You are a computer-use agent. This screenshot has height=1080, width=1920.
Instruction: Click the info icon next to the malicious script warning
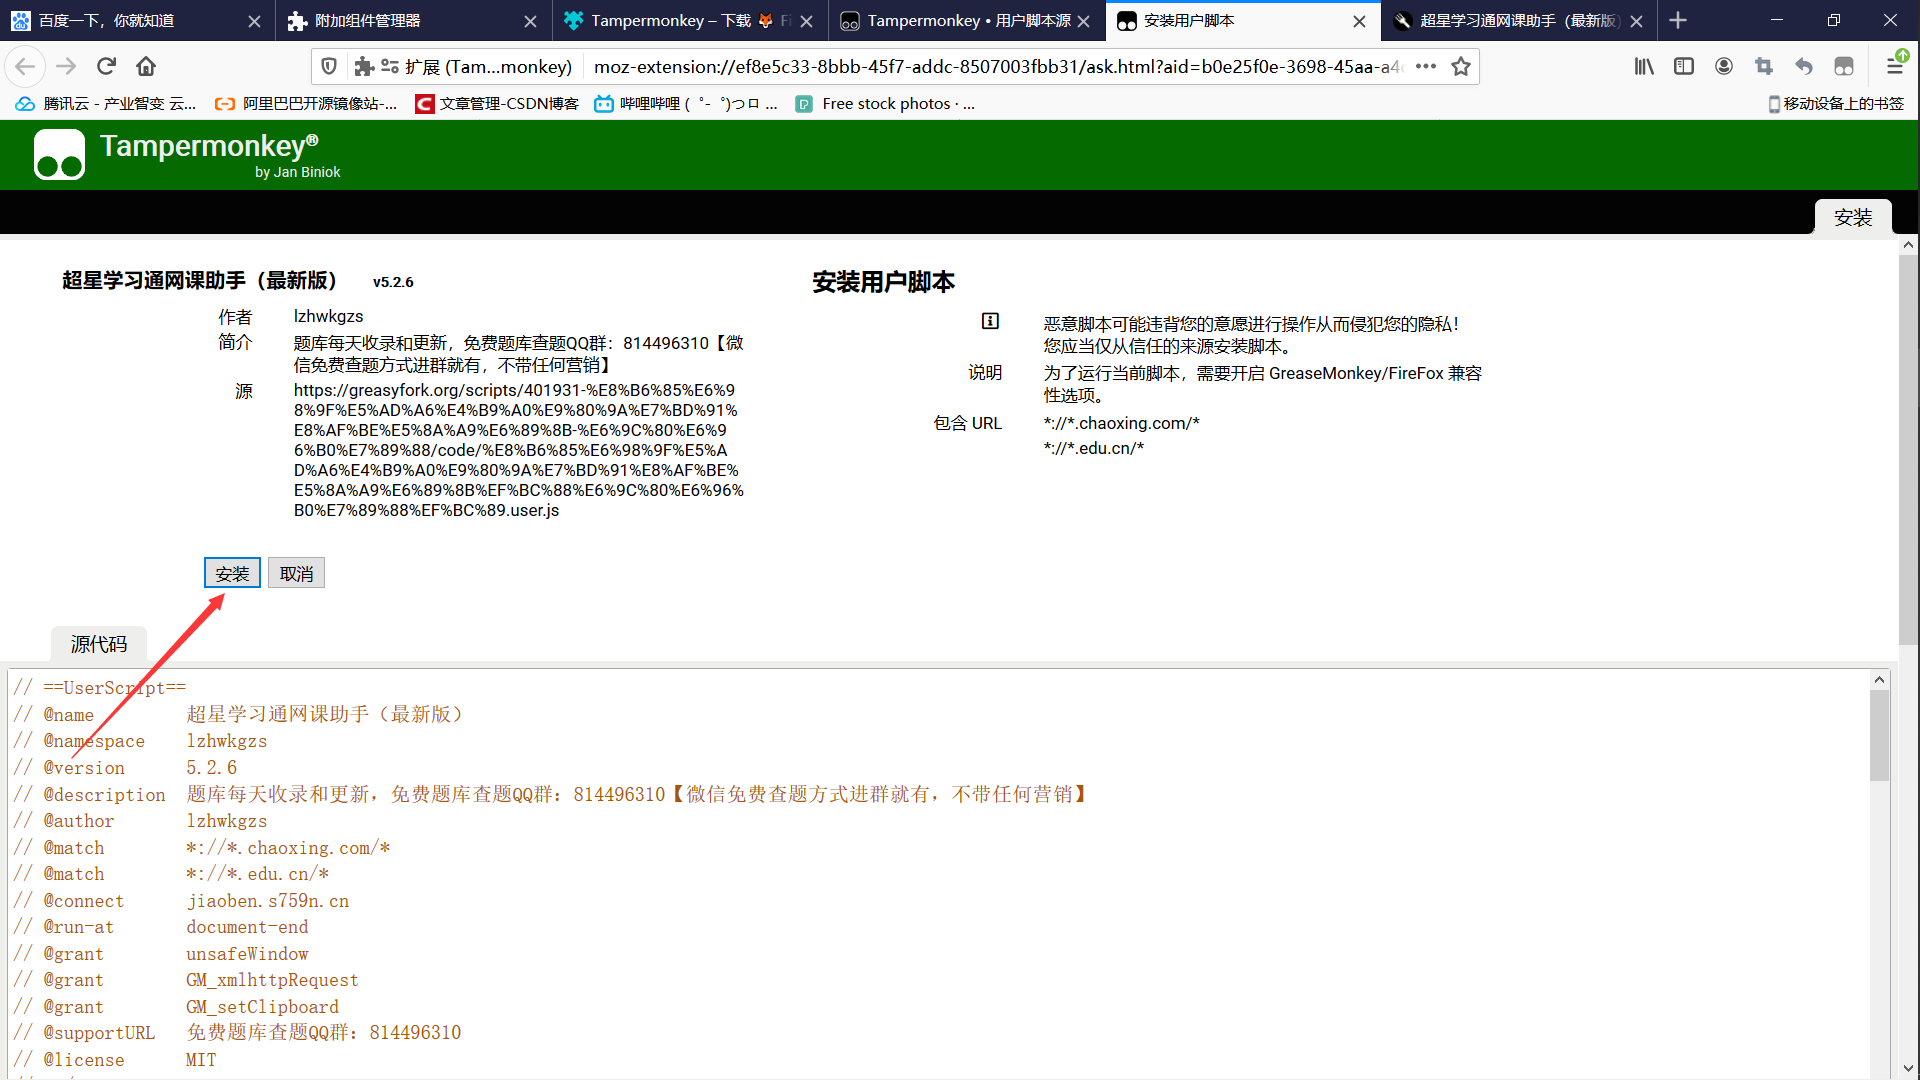coord(989,322)
